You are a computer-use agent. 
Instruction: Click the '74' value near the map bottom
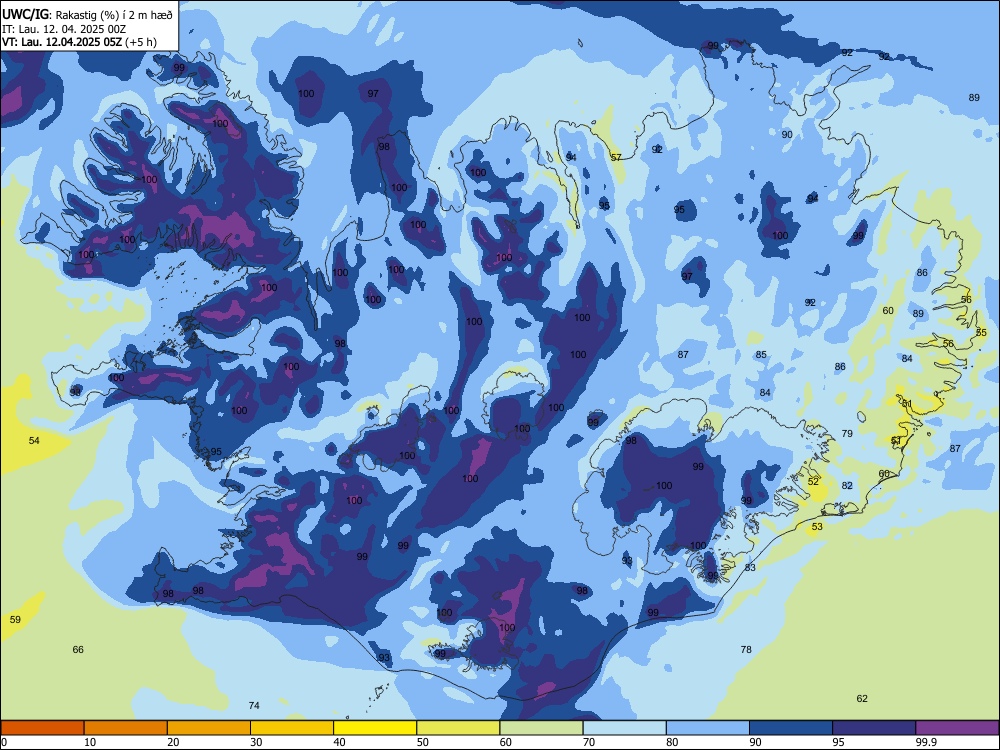[x=254, y=705]
